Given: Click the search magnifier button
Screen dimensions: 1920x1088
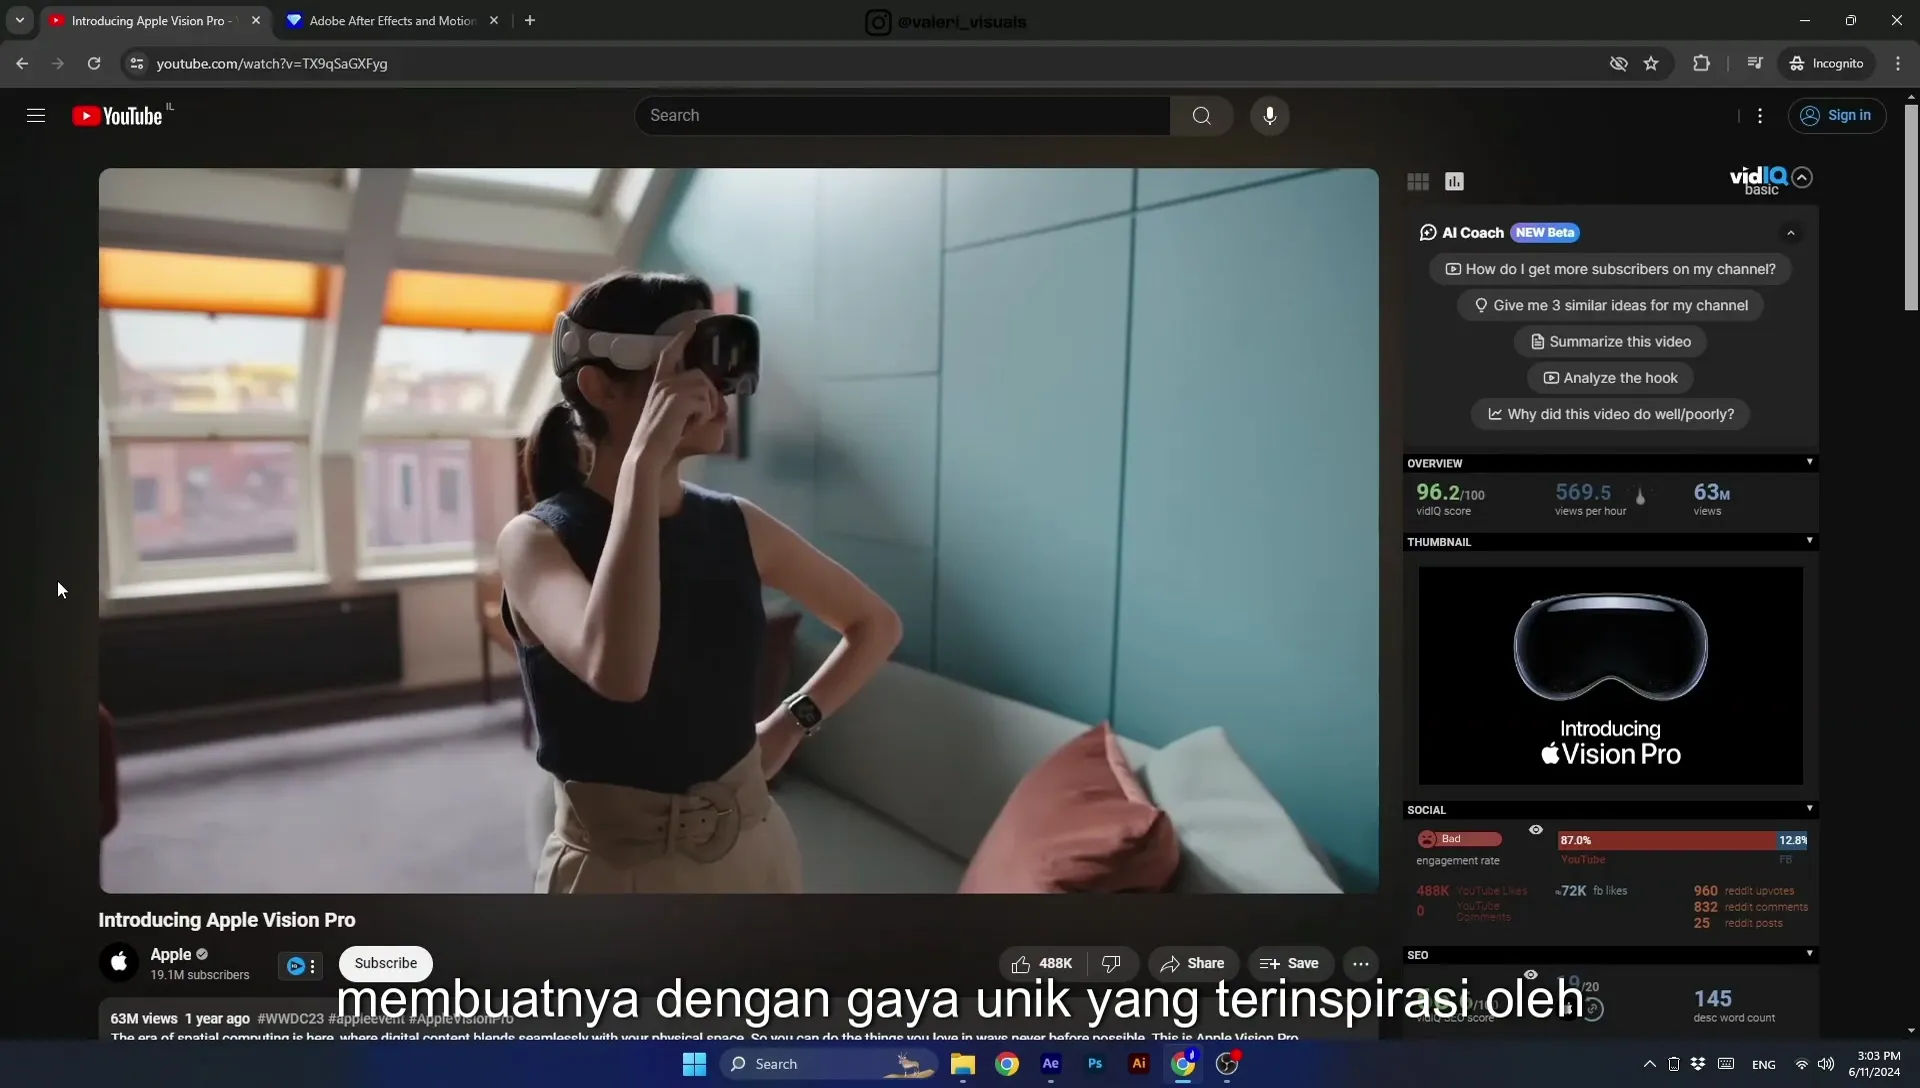Looking at the screenshot, I should (1201, 116).
